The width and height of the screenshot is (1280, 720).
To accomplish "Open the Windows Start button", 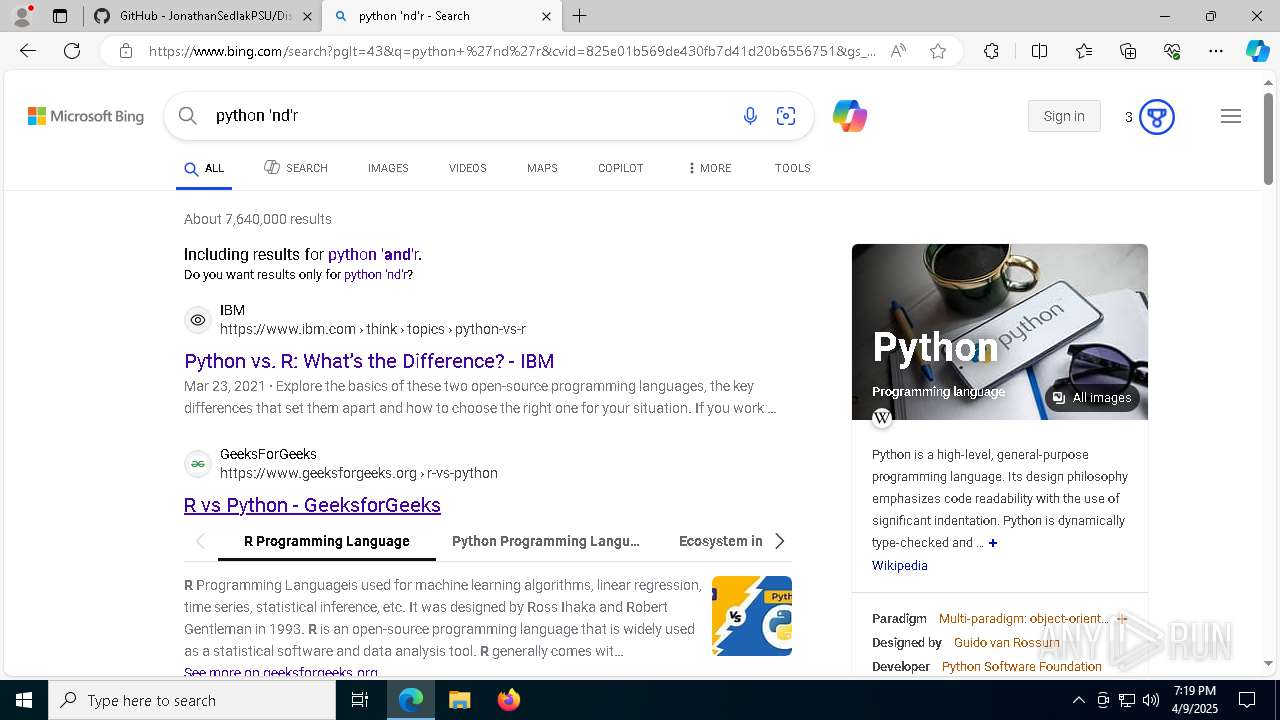I will [x=24, y=700].
